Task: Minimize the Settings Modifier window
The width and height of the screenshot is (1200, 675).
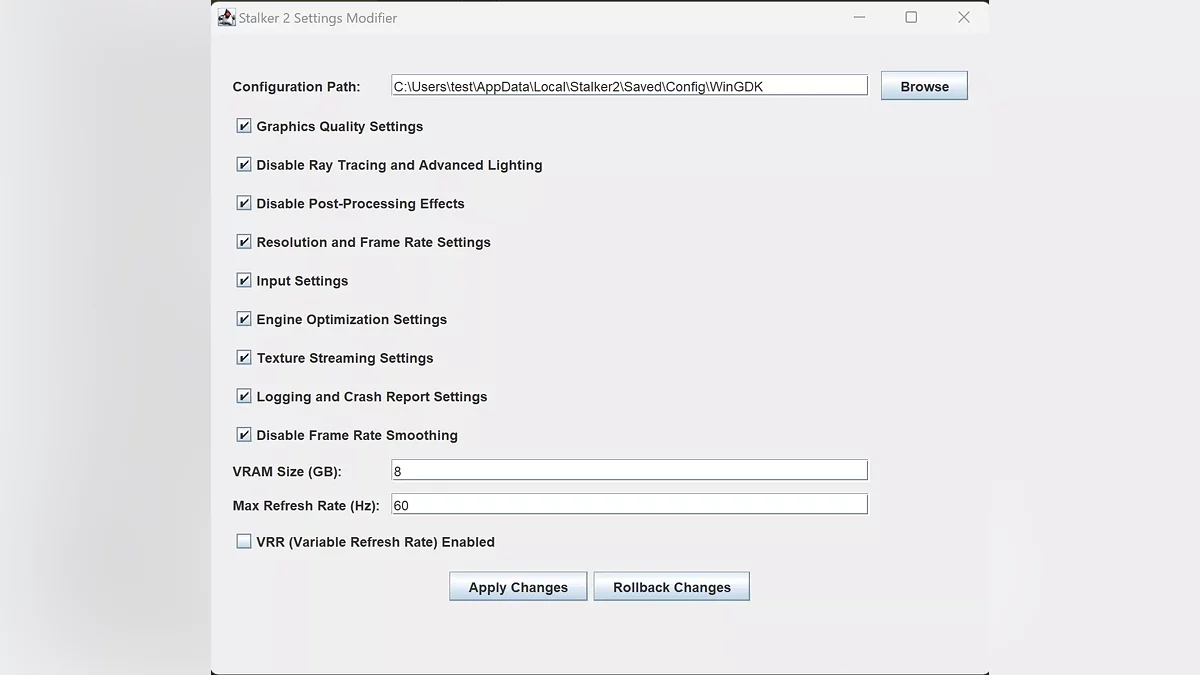Action: click(859, 17)
